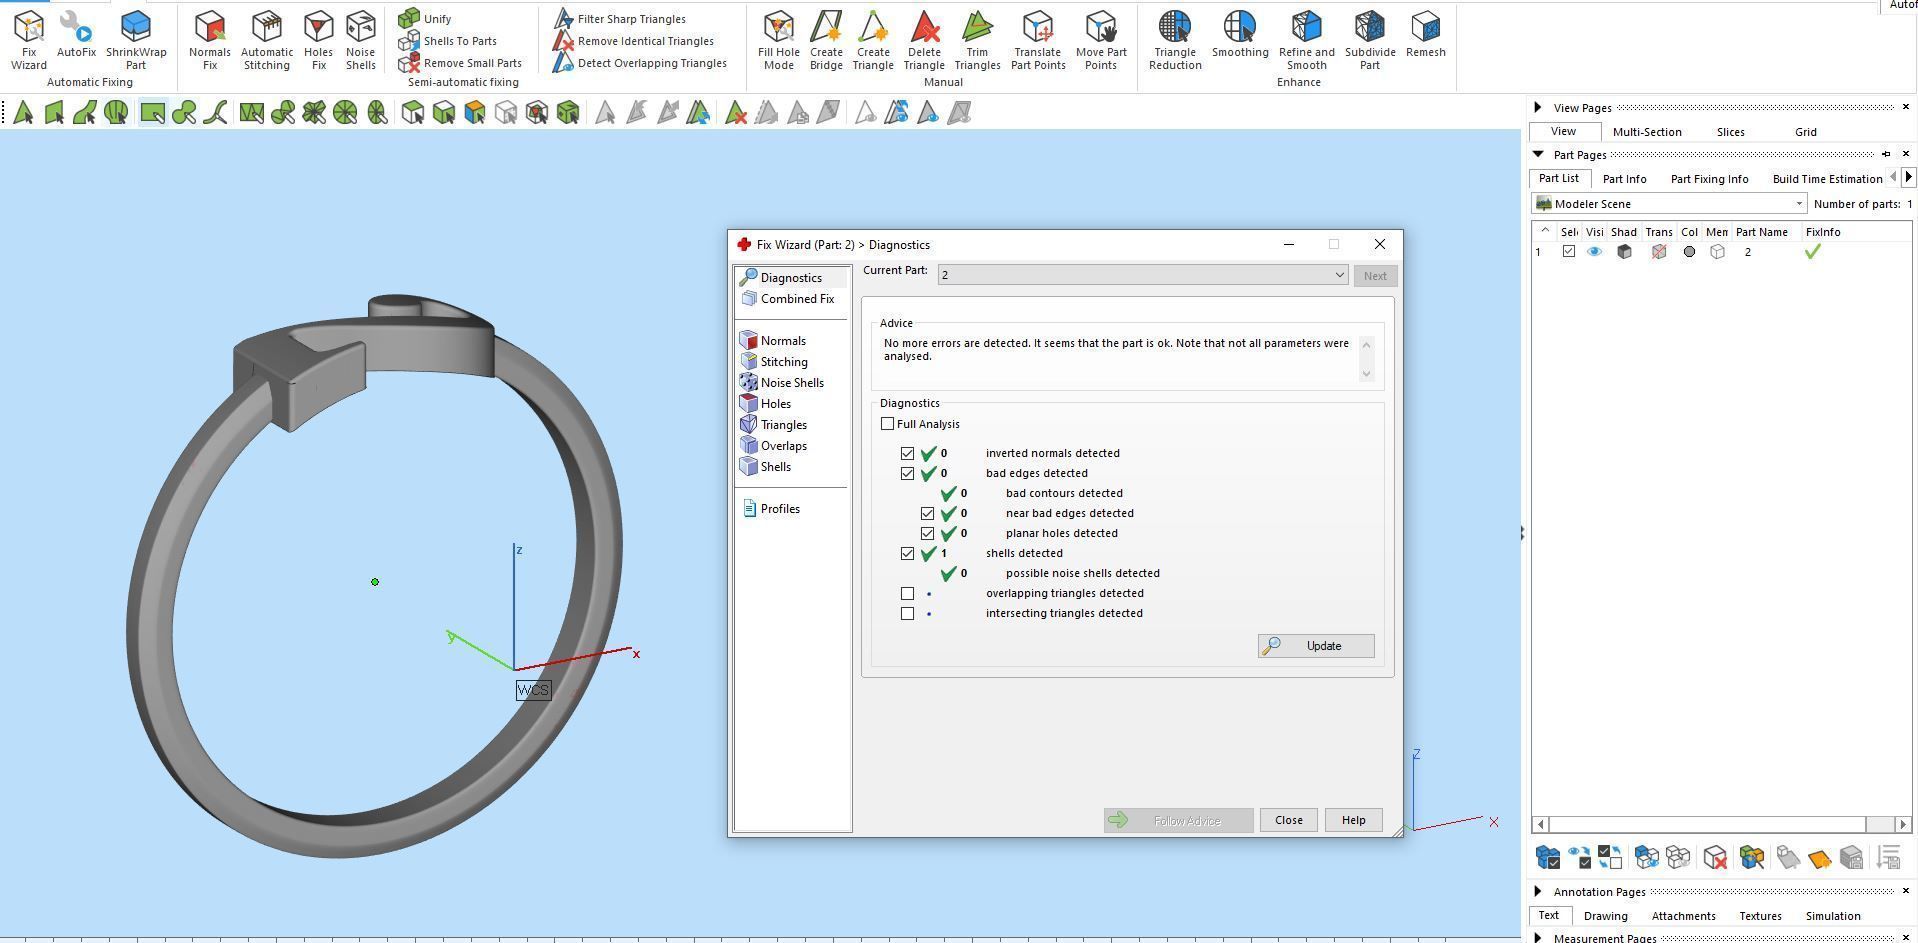
Task: Run Refine and Smooth
Action: [1306, 41]
